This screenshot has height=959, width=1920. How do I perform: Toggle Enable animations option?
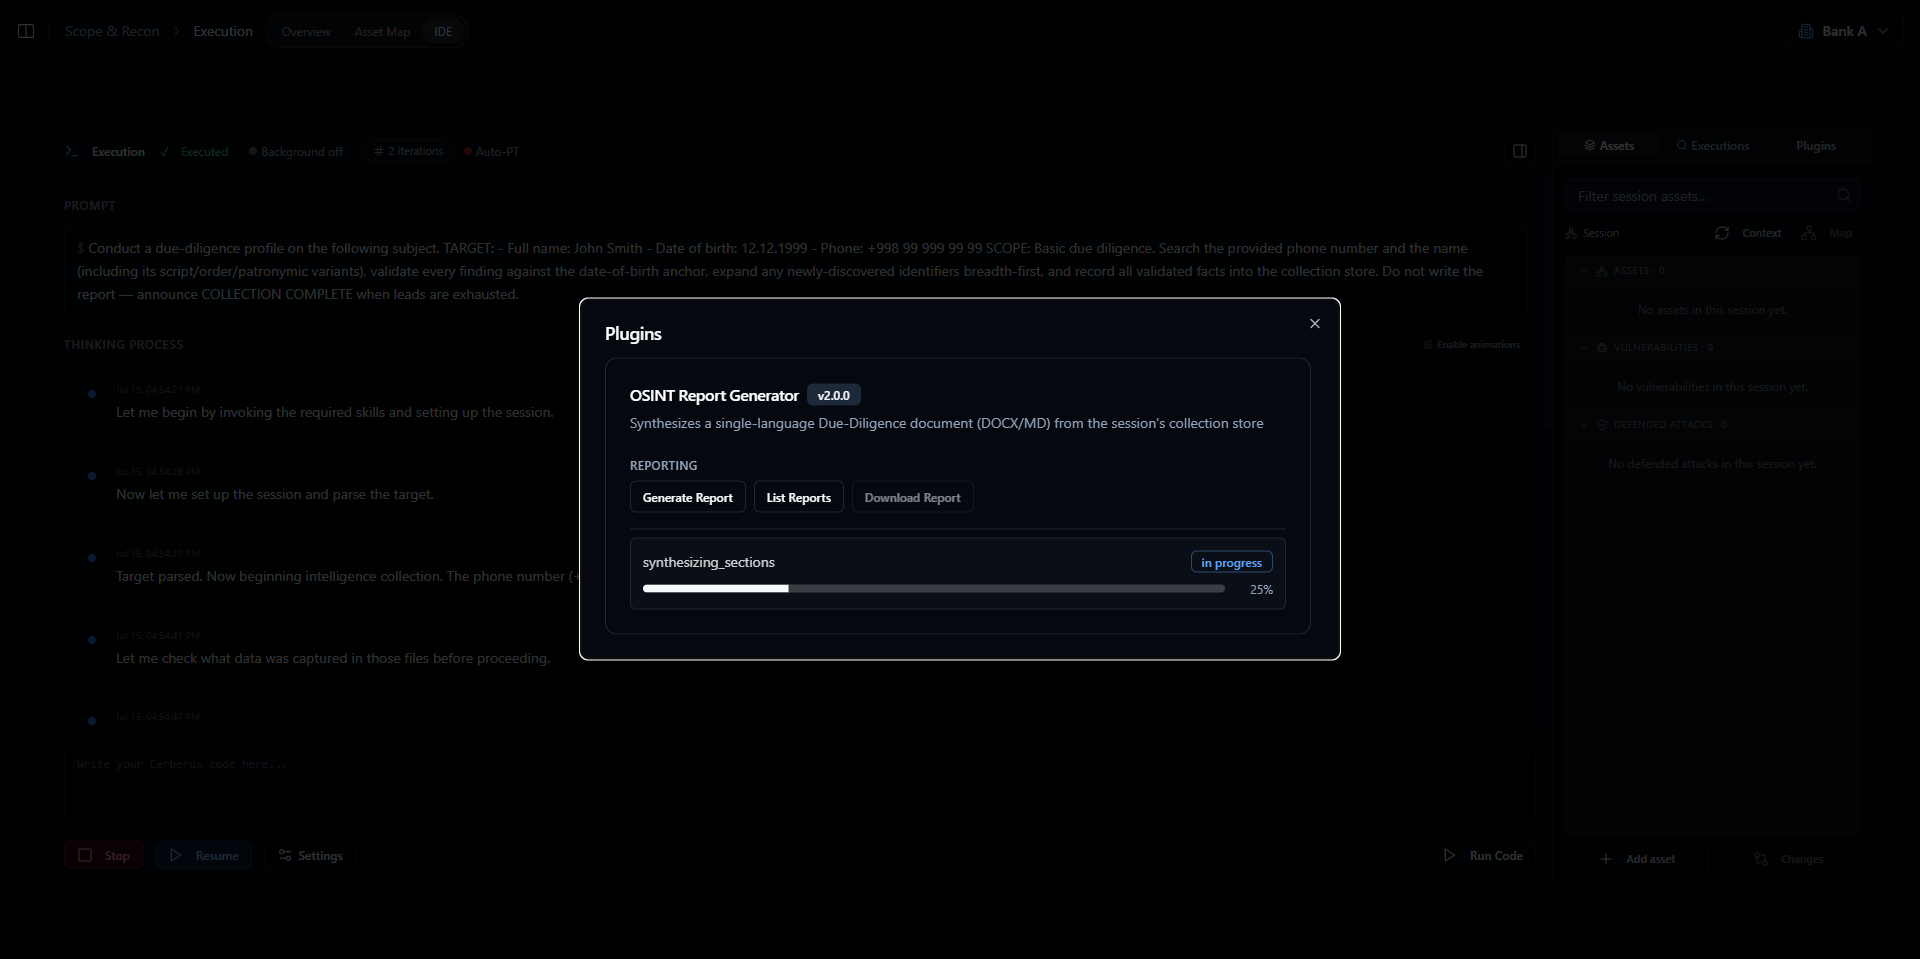point(1471,345)
